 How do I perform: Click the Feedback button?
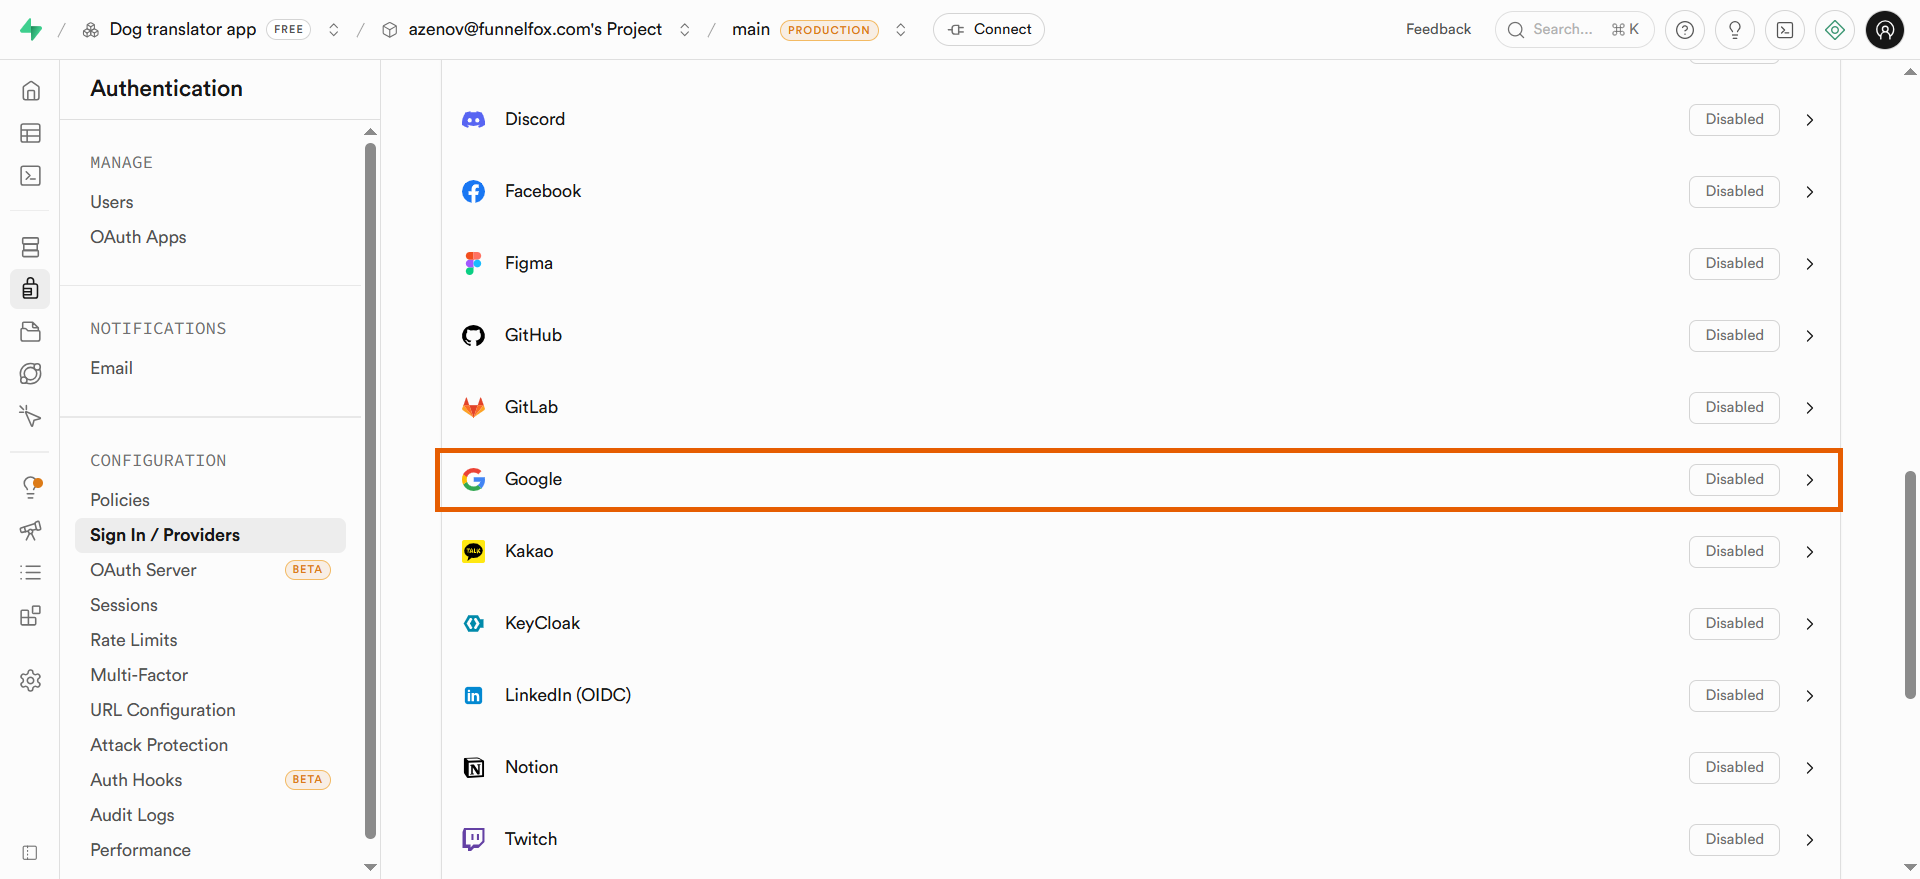(1438, 30)
